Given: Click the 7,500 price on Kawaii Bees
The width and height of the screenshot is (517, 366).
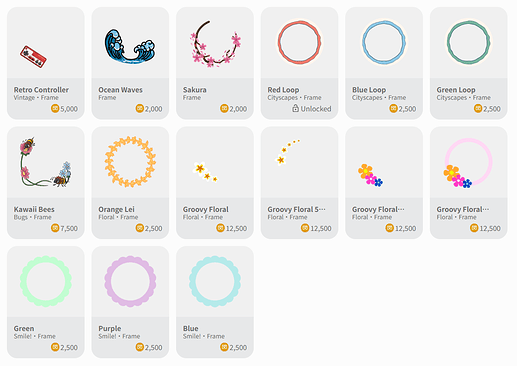Looking at the screenshot, I should (64, 228).
